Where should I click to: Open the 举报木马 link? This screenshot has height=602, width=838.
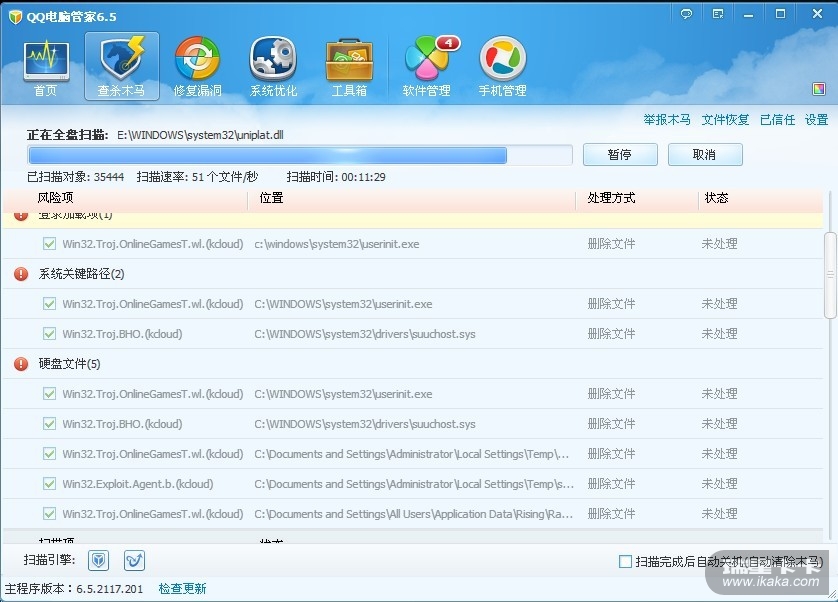tap(666, 120)
